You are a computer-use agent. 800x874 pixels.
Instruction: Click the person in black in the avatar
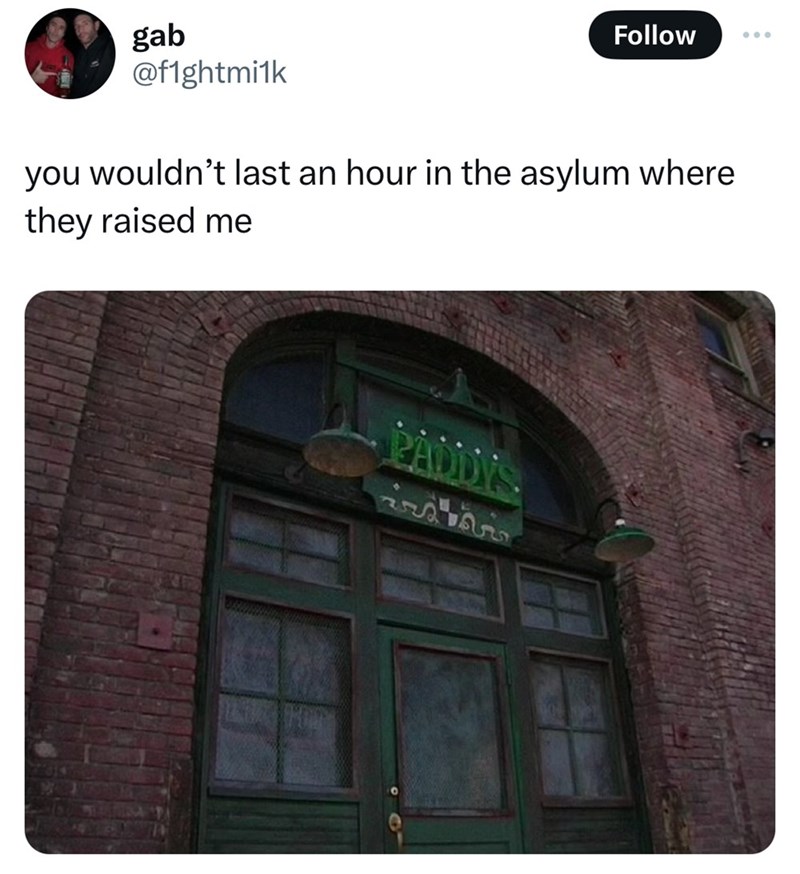(93, 56)
